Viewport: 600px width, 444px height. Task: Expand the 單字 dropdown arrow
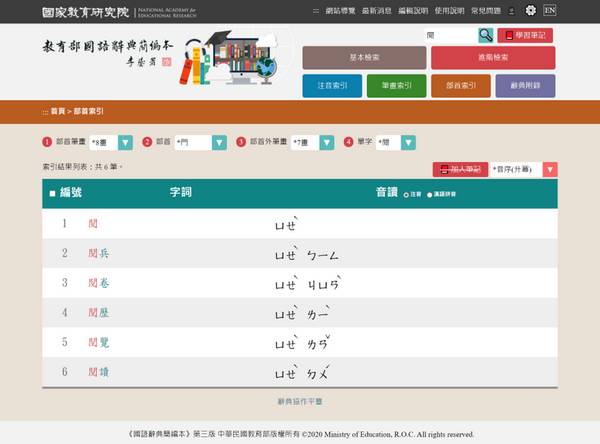click(x=408, y=142)
